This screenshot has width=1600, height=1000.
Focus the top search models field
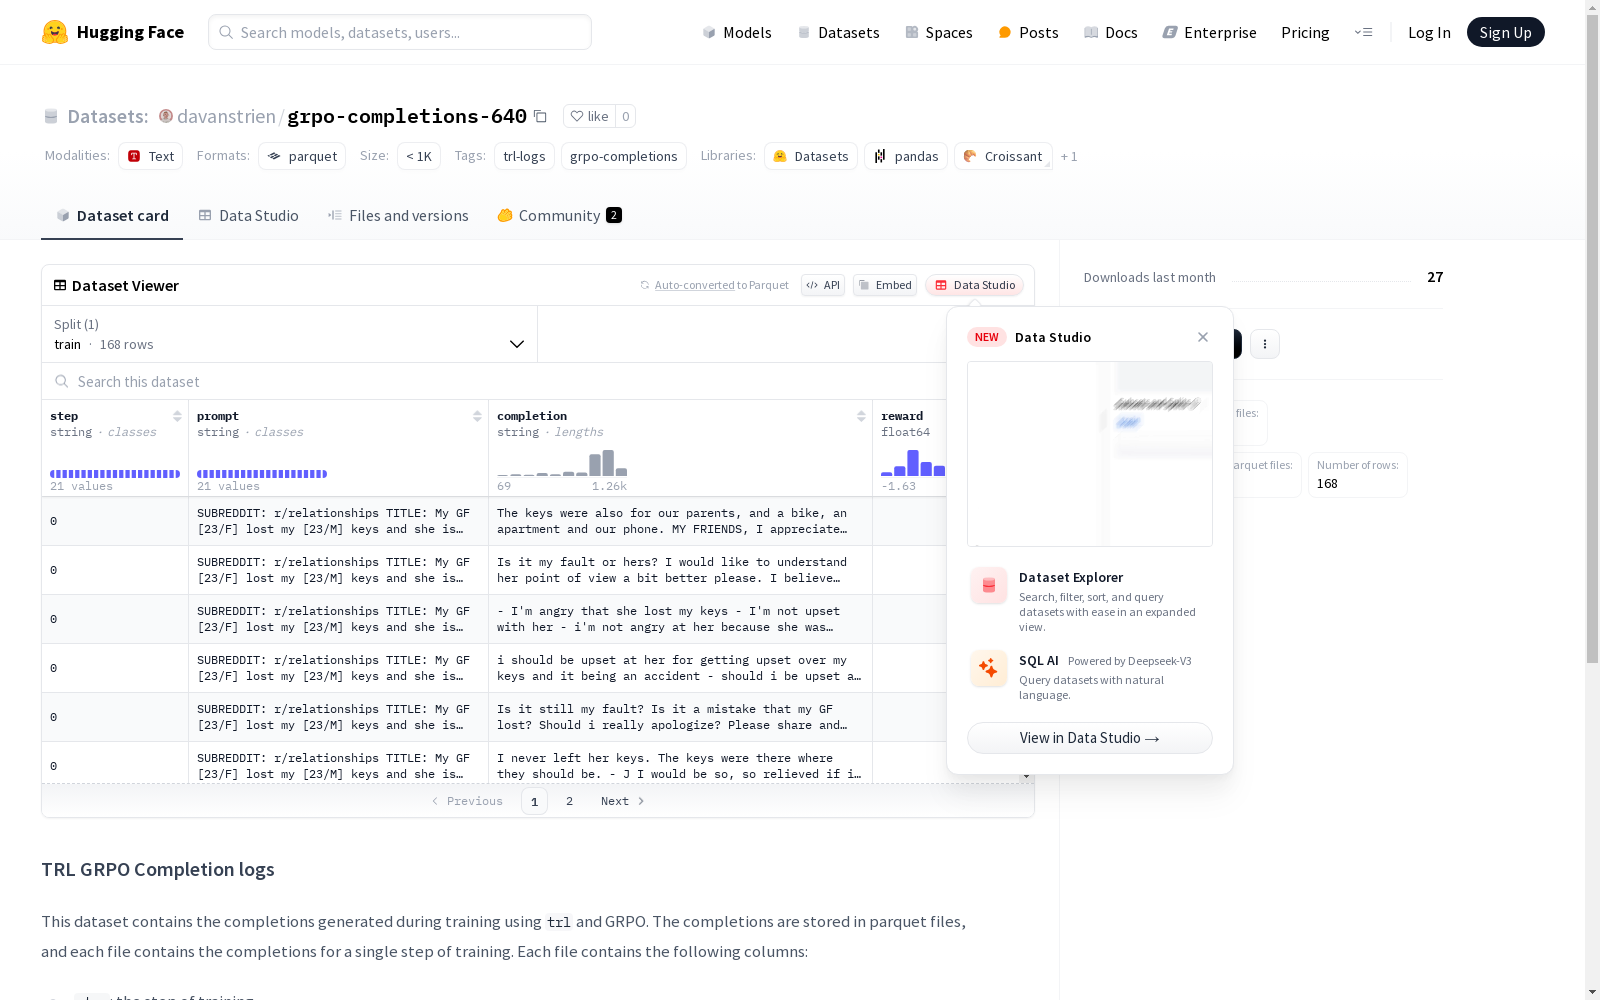click(x=400, y=32)
